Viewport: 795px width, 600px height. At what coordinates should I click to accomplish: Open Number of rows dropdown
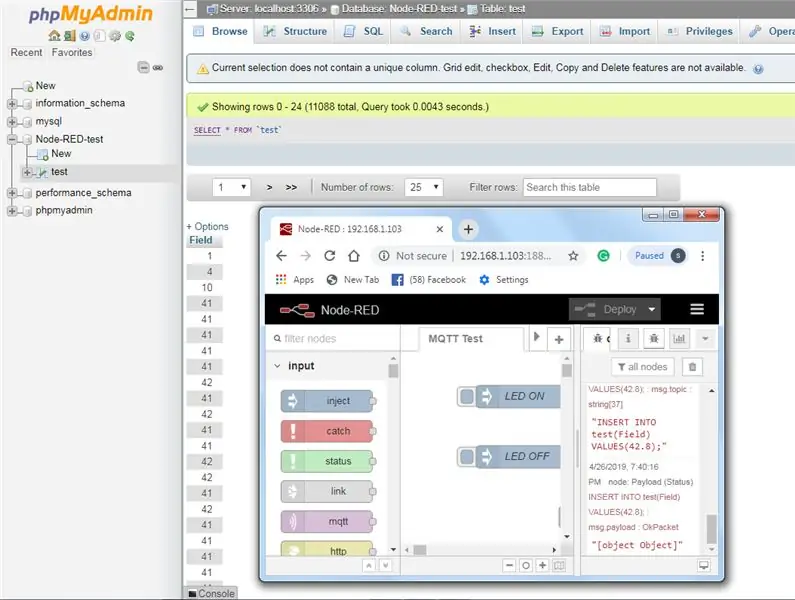click(424, 187)
